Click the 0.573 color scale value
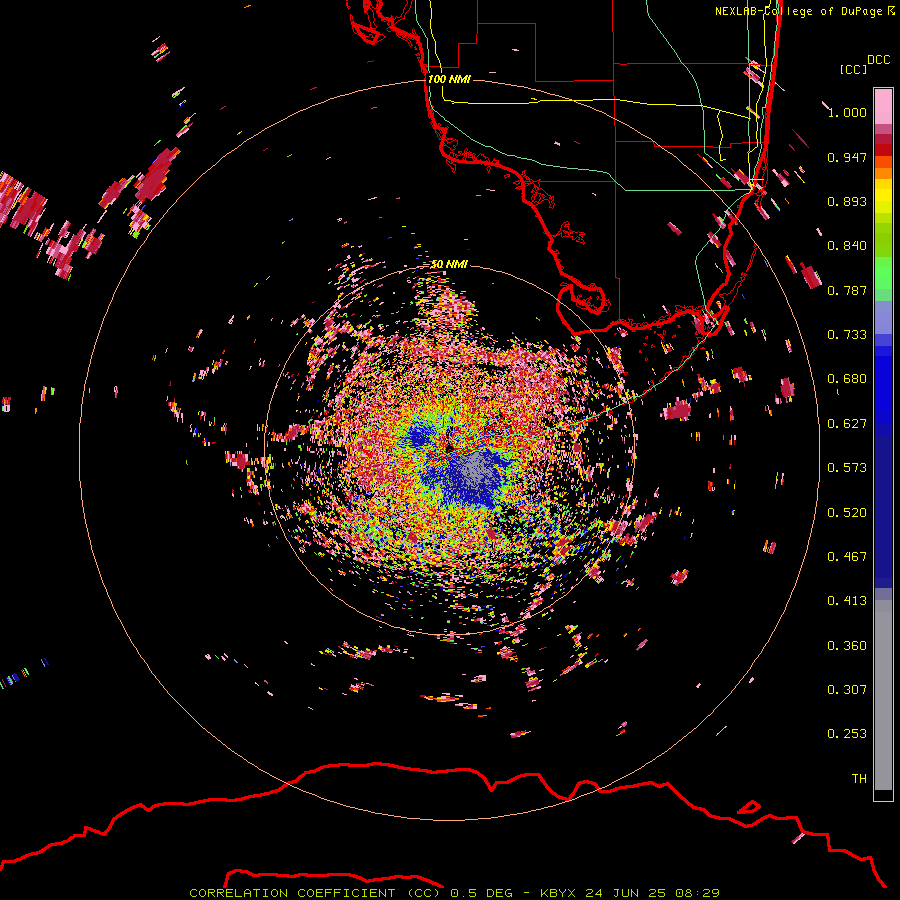The height and width of the screenshot is (900, 900). [x=847, y=468]
